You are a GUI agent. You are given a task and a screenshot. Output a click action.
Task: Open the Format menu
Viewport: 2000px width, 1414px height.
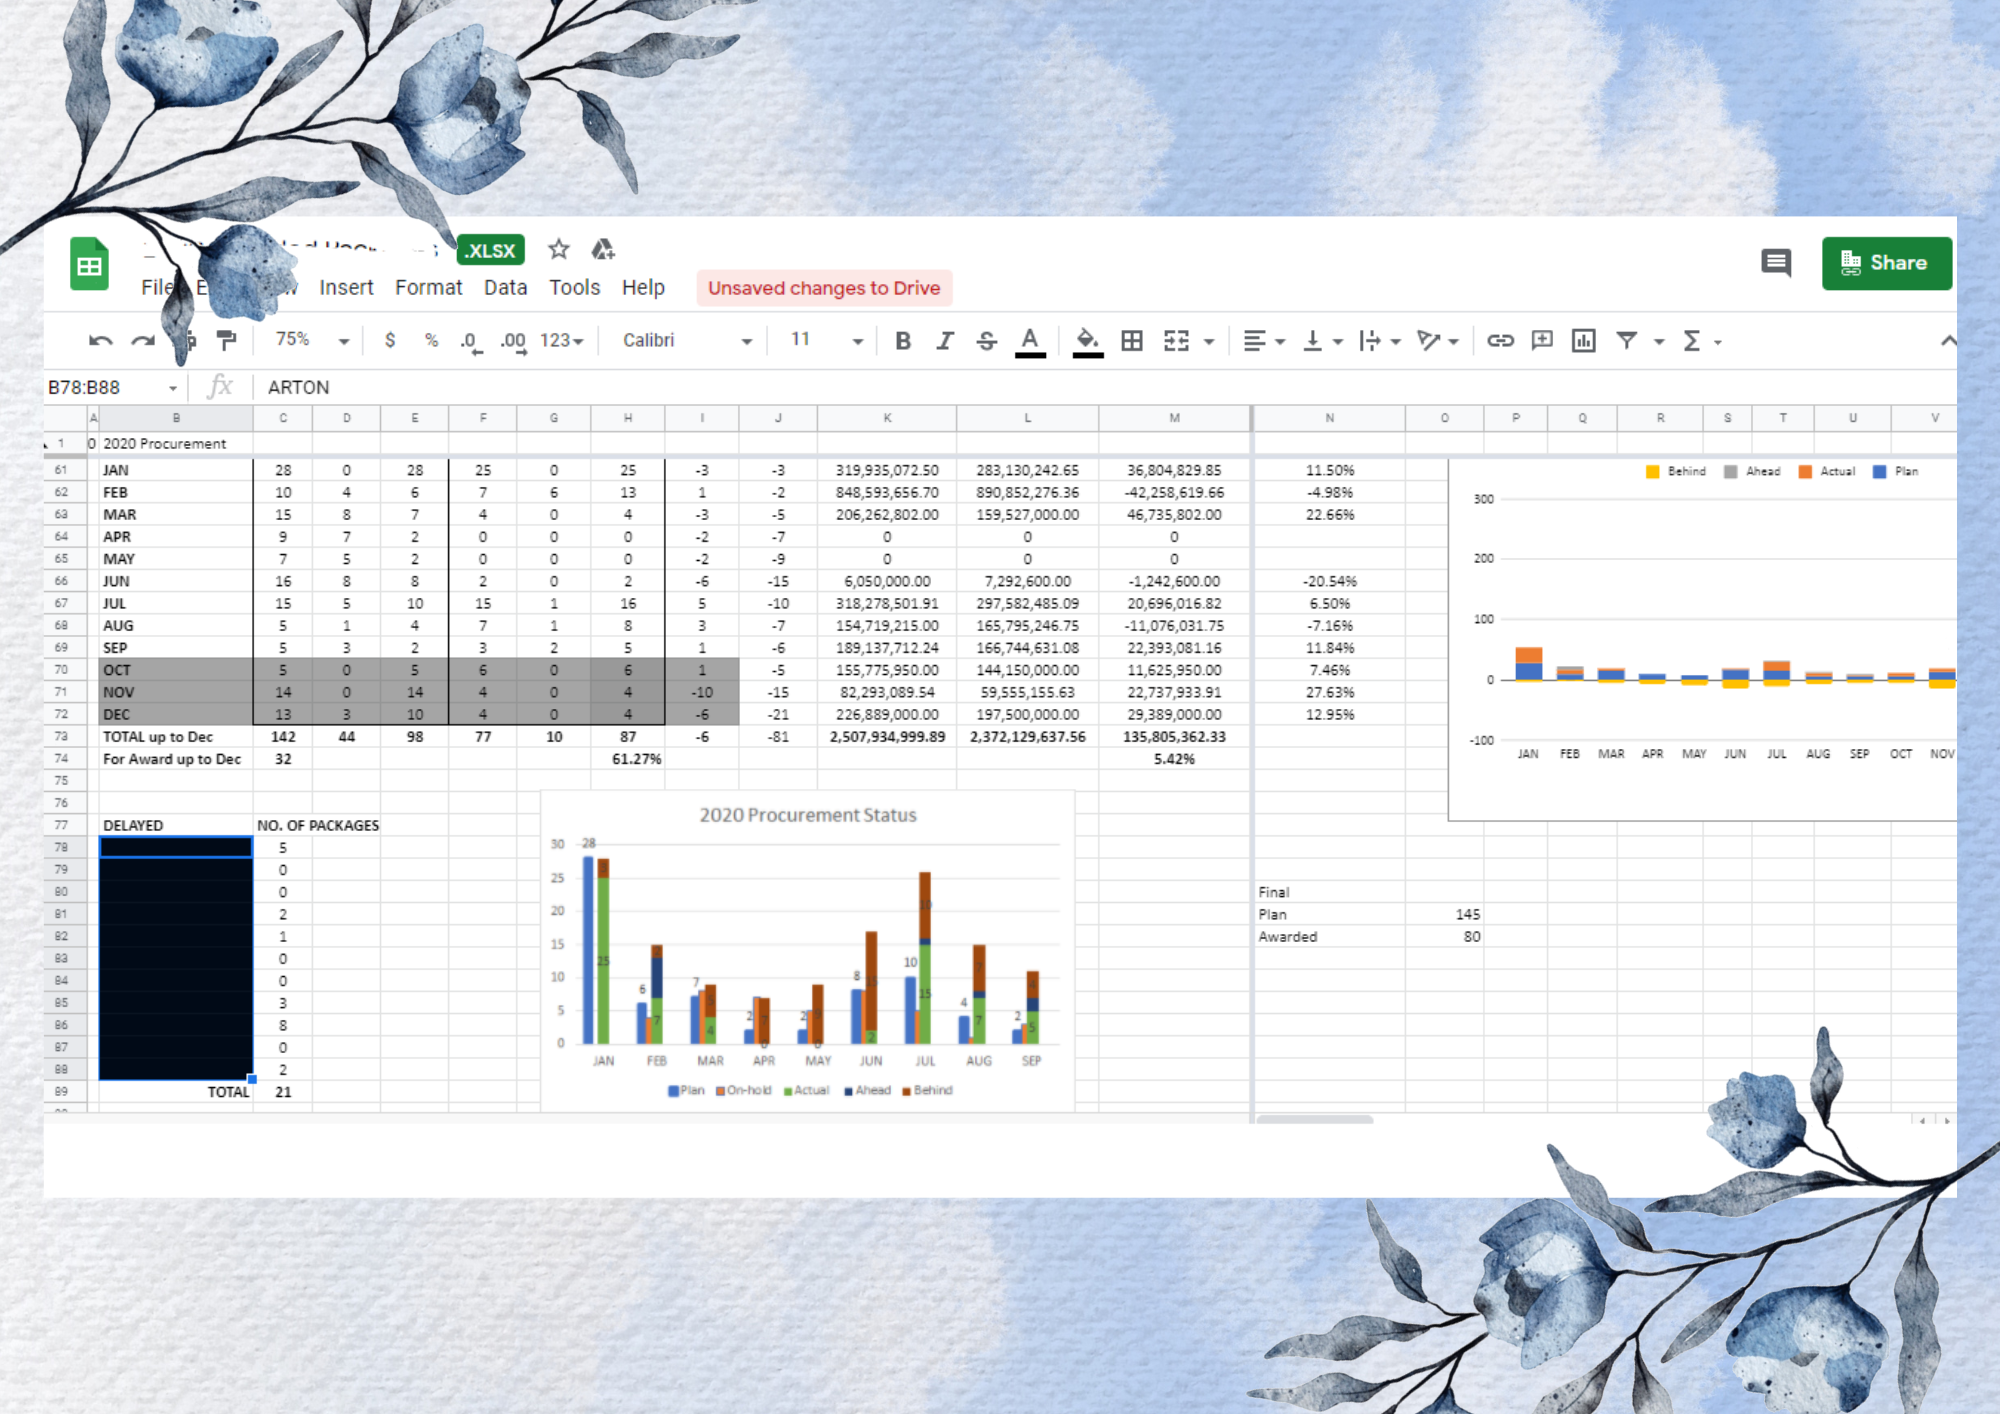(x=428, y=288)
